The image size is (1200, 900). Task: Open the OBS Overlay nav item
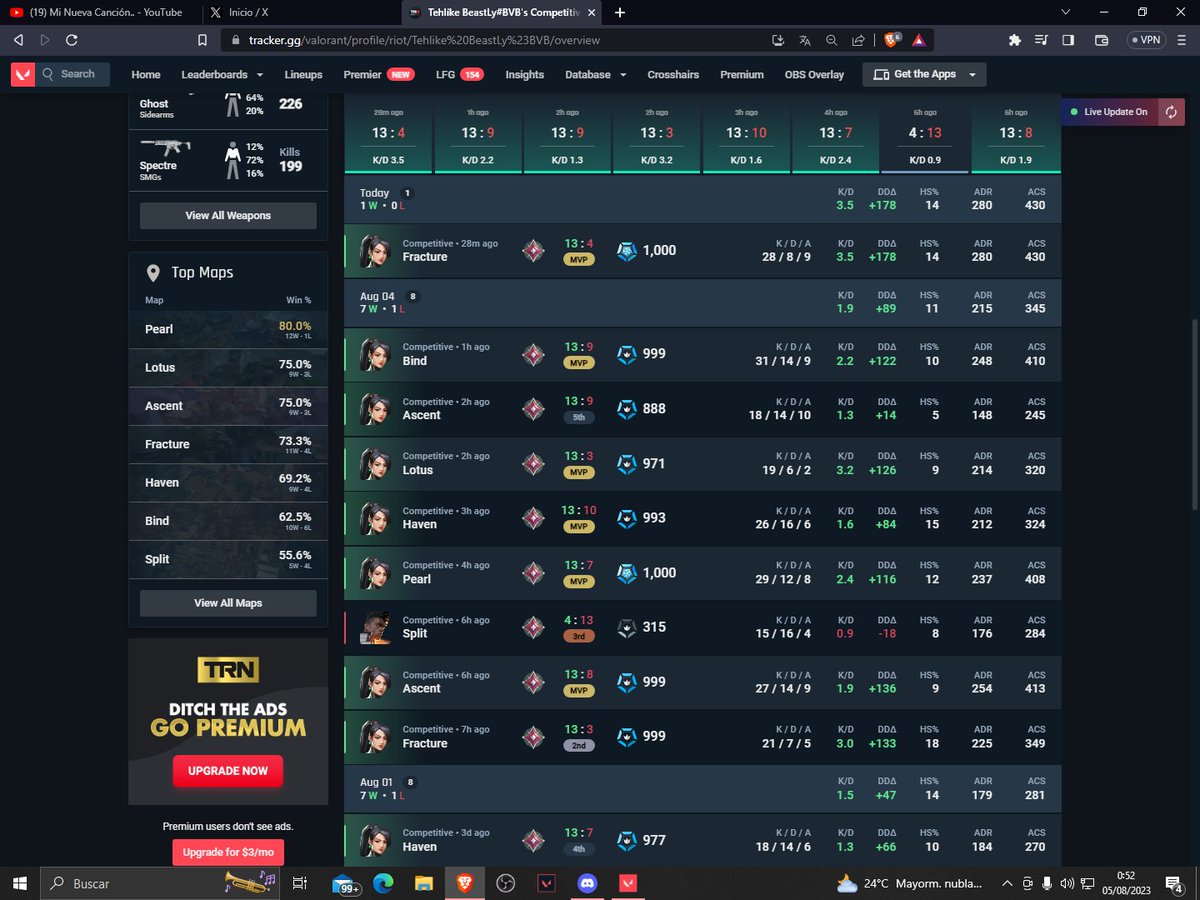814,75
